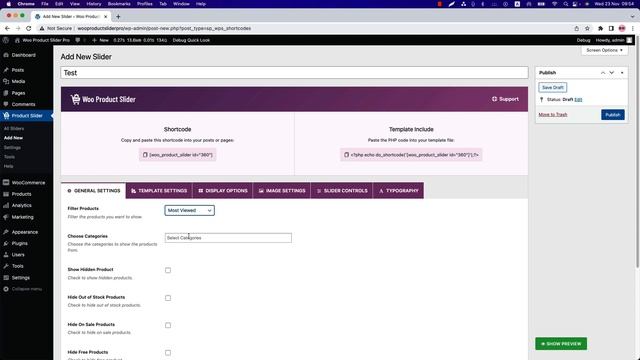Open All Sliders submenu item

[14, 129]
